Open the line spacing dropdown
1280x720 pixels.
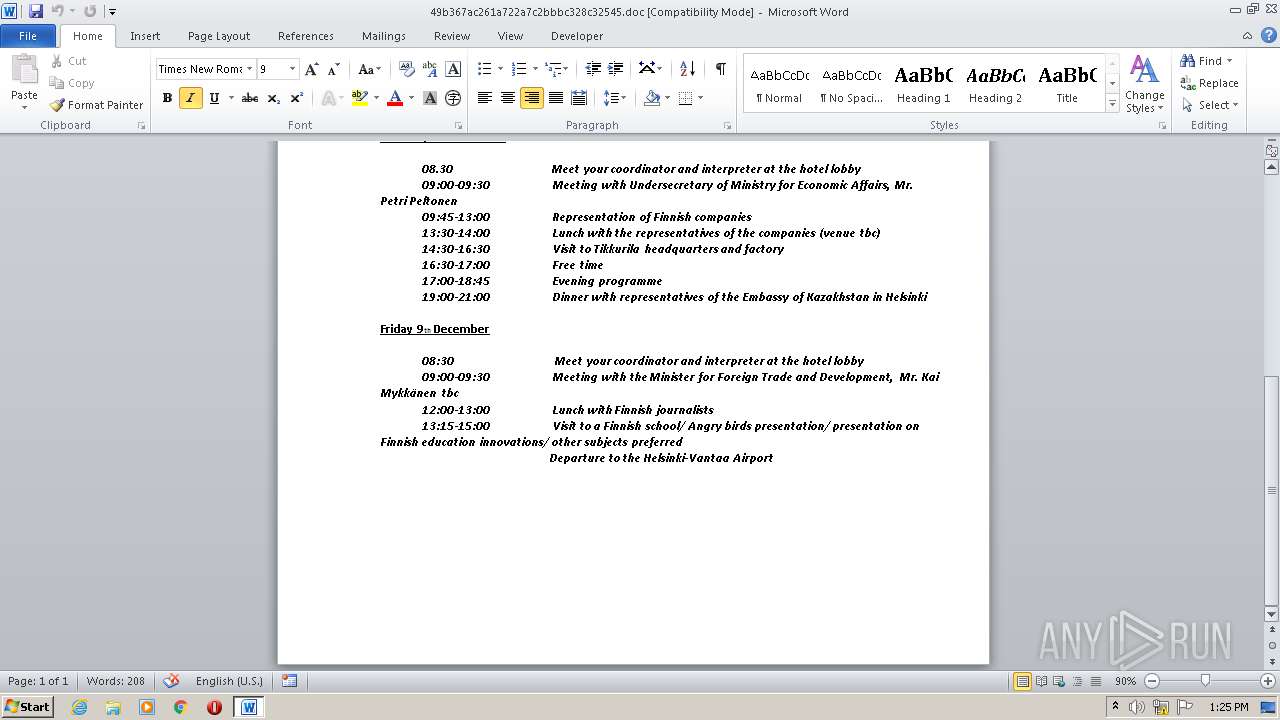(615, 98)
